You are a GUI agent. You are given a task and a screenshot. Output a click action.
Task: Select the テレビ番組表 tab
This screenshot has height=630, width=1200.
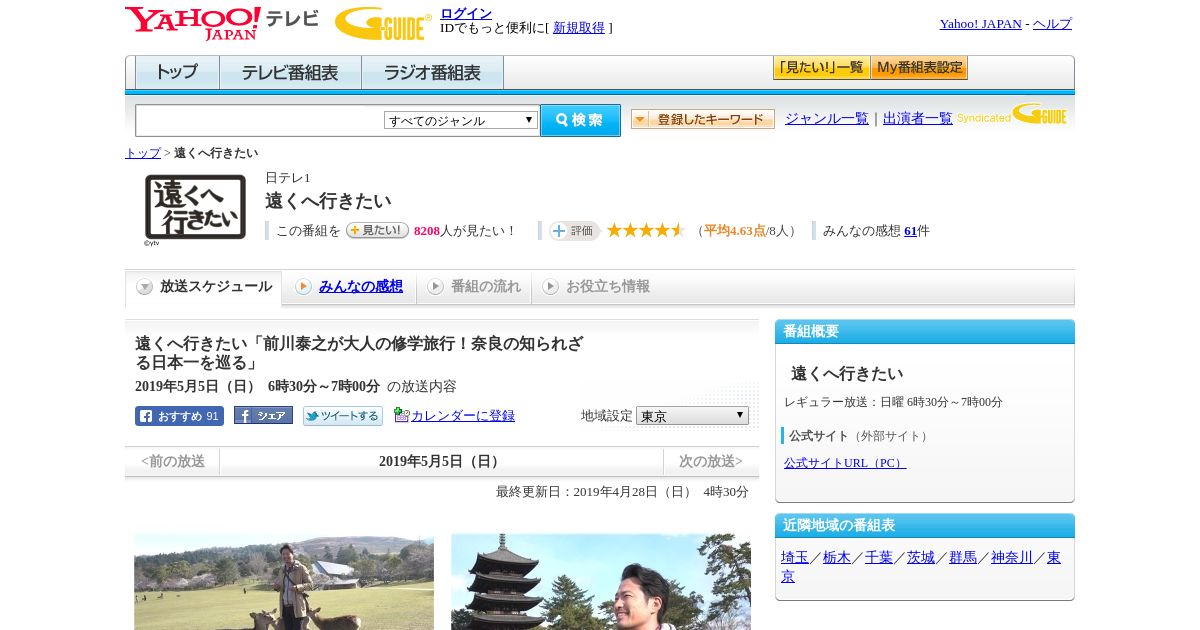pos(290,73)
